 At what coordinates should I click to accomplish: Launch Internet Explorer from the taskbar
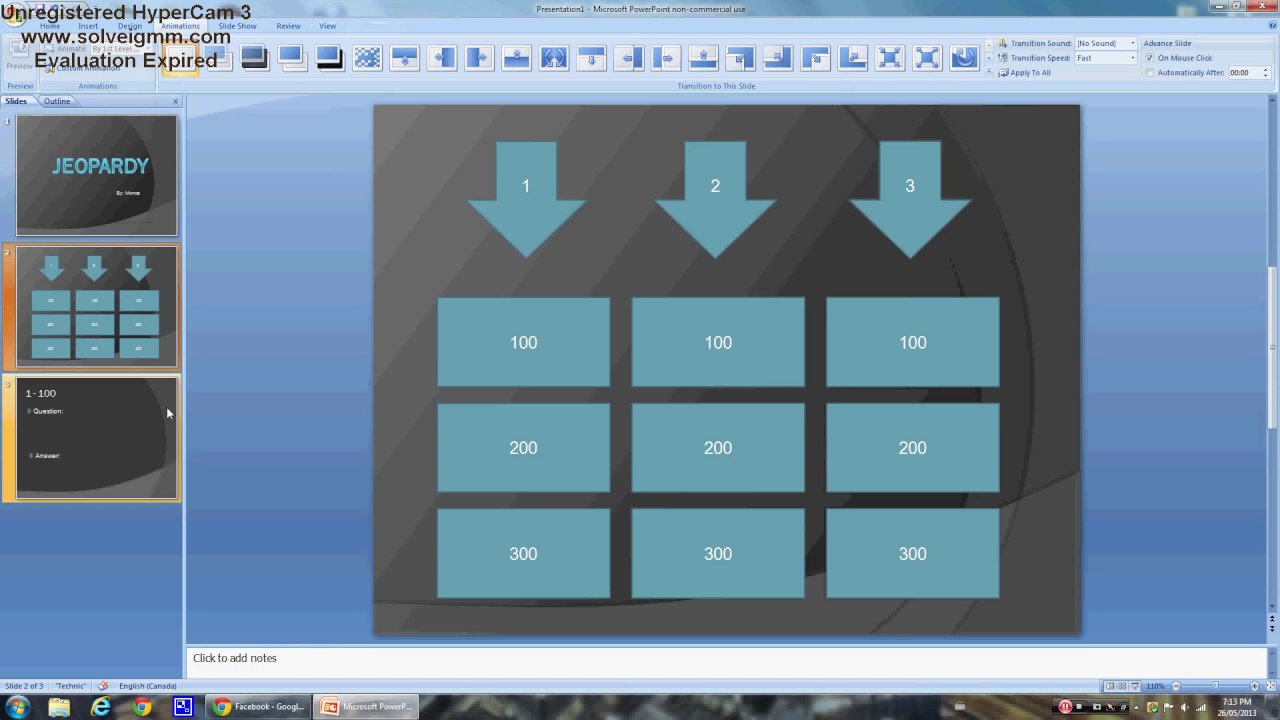(101, 707)
